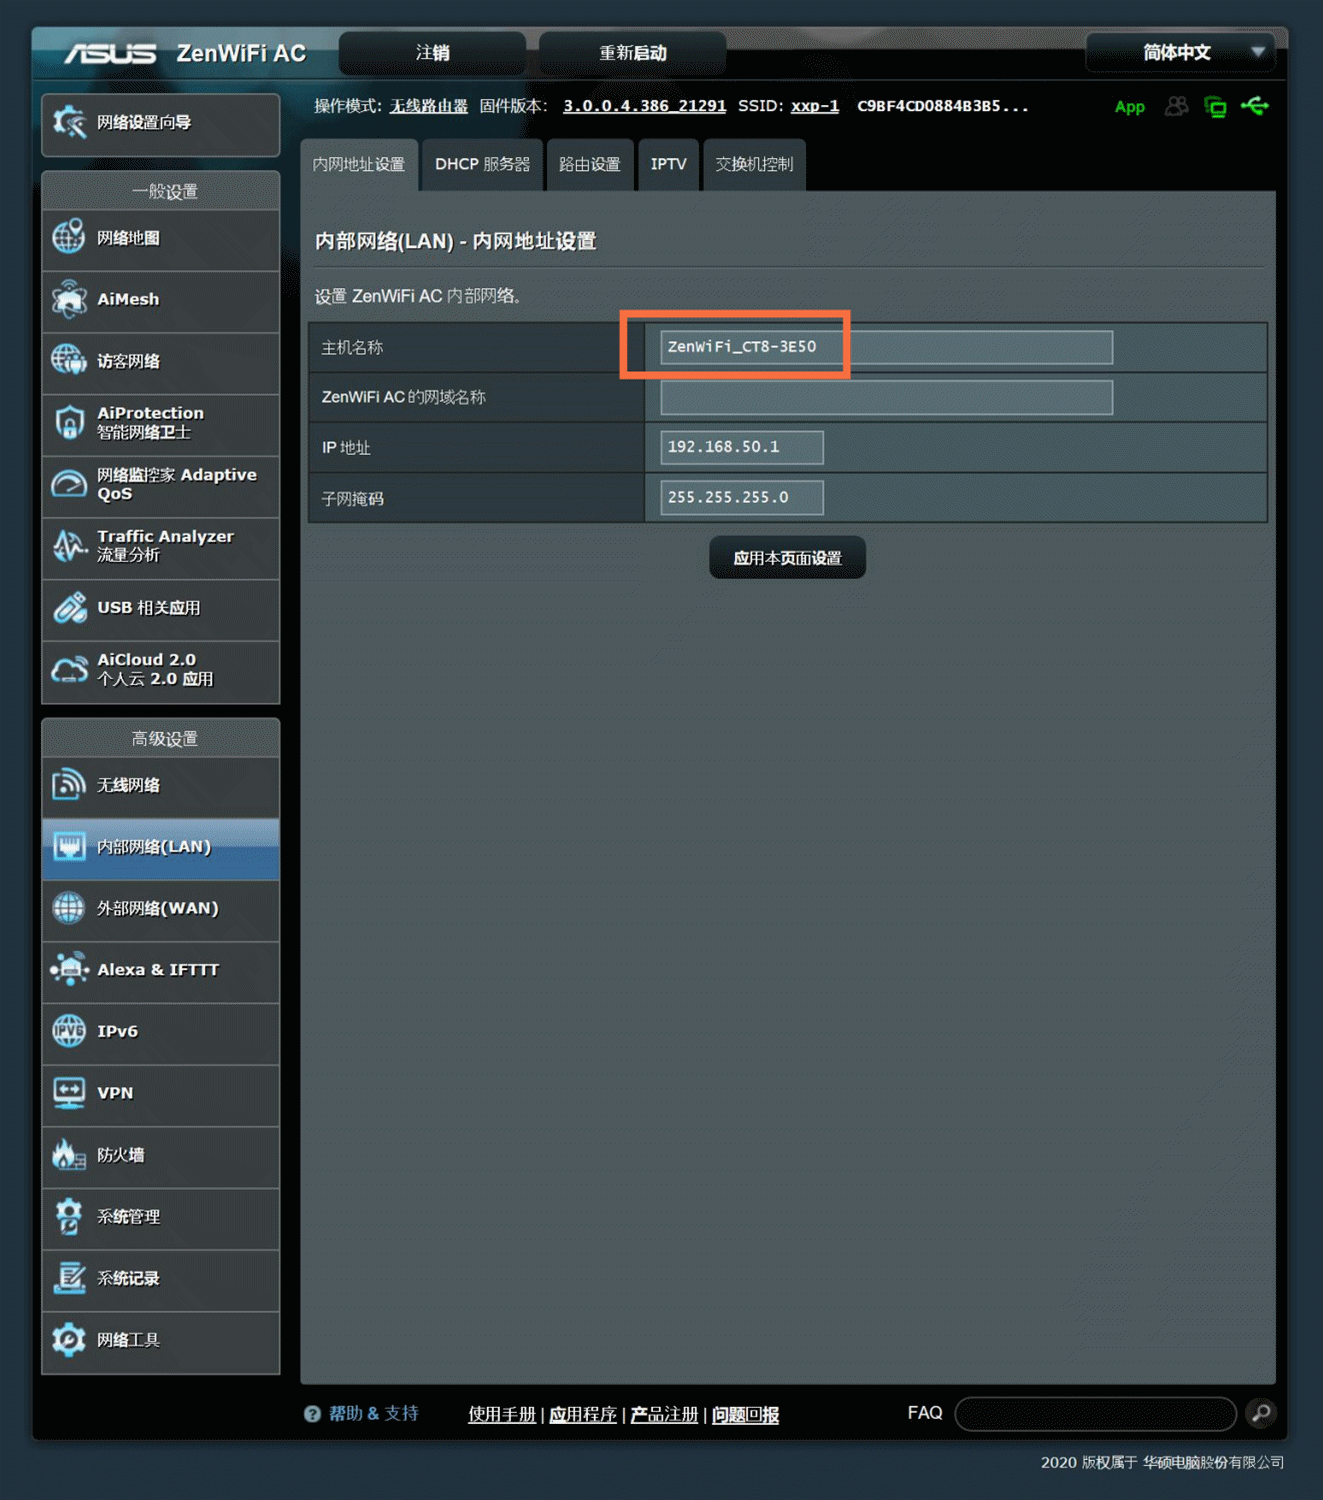Click the guest users status icon

[x=1176, y=106]
